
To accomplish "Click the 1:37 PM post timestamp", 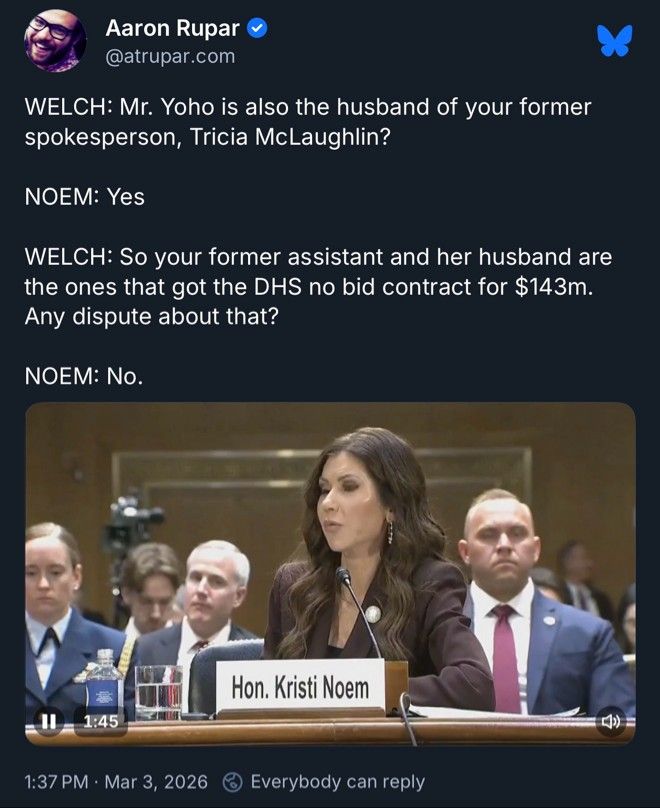I will (x=56, y=782).
